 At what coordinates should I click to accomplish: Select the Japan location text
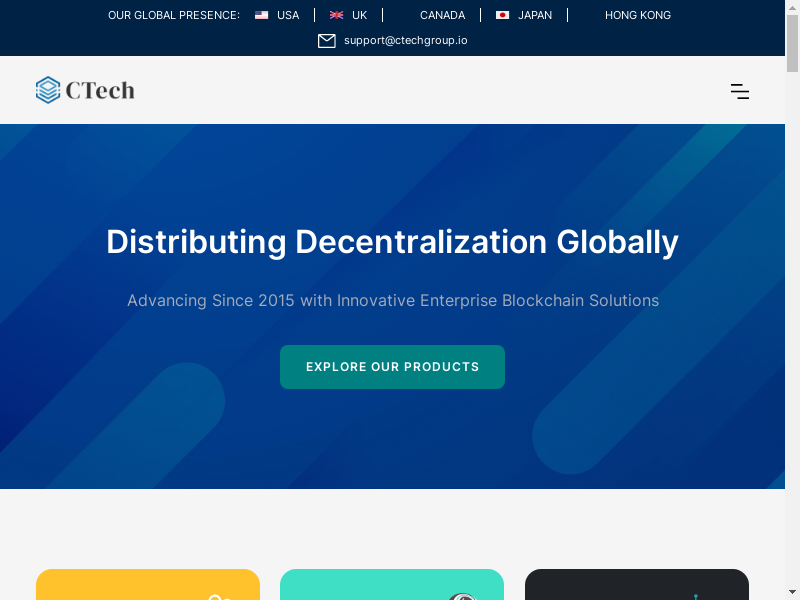(535, 15)
